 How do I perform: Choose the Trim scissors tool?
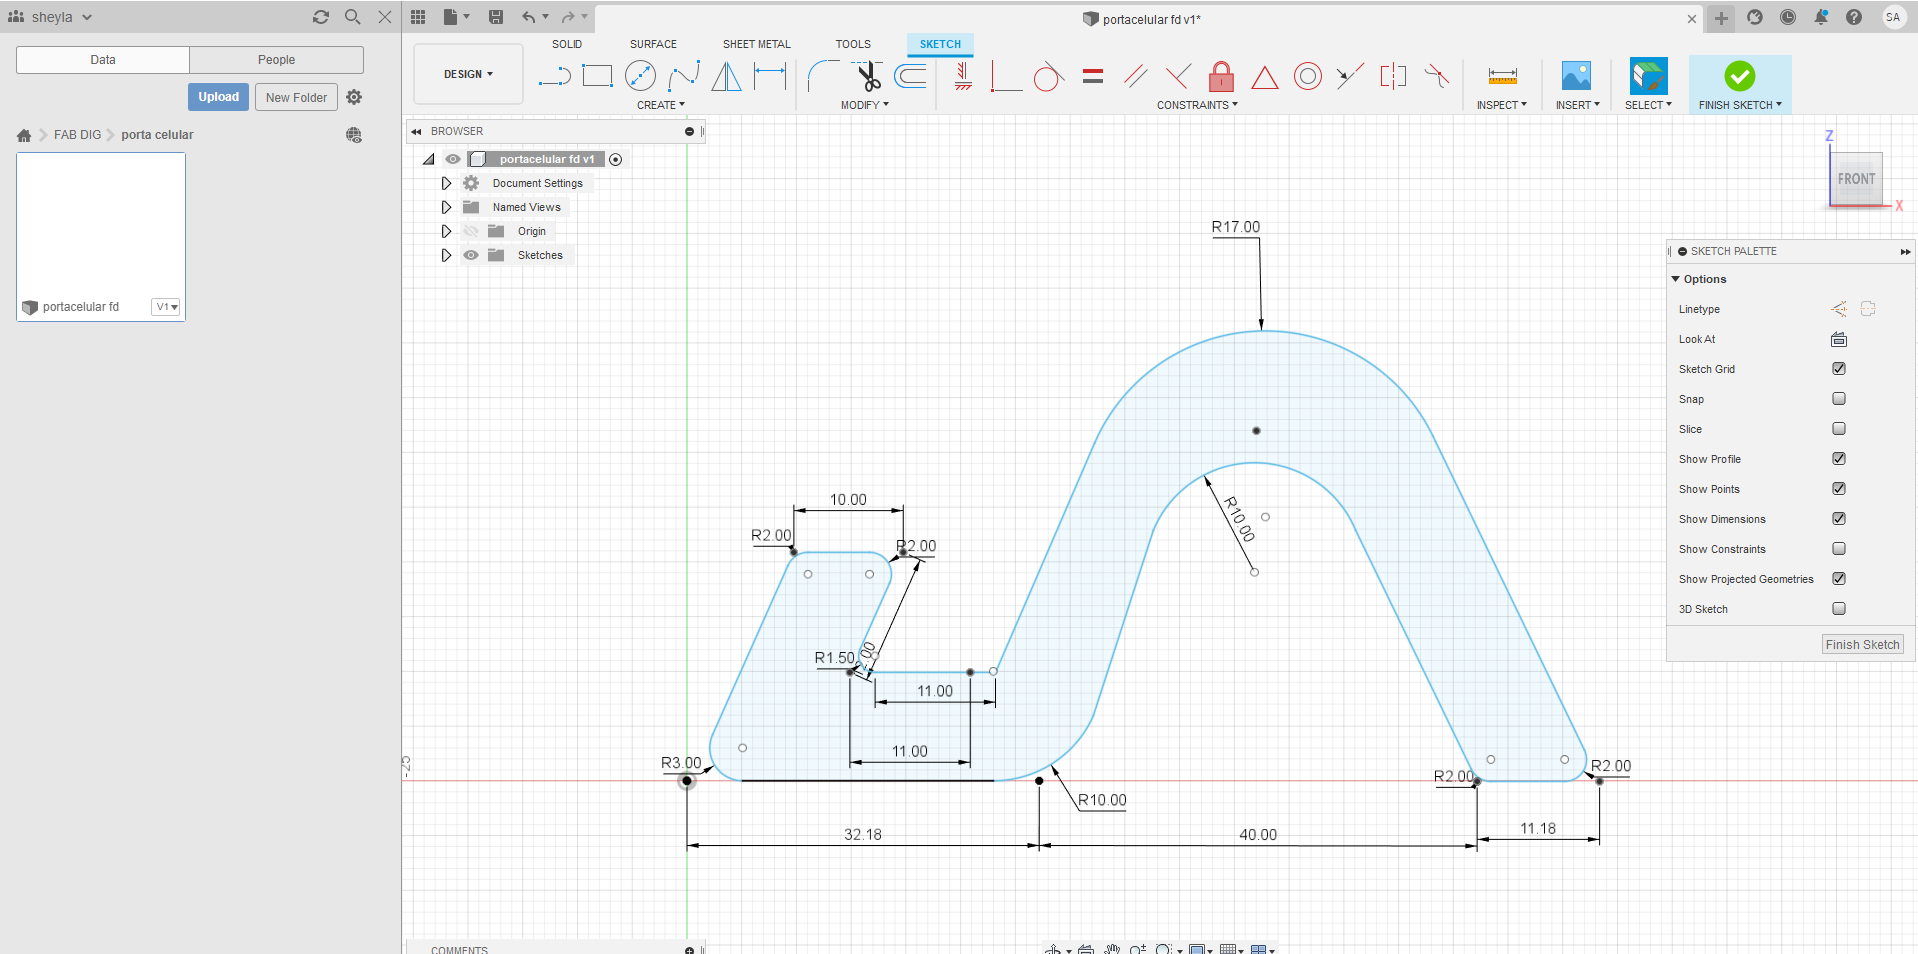(867, 76)
